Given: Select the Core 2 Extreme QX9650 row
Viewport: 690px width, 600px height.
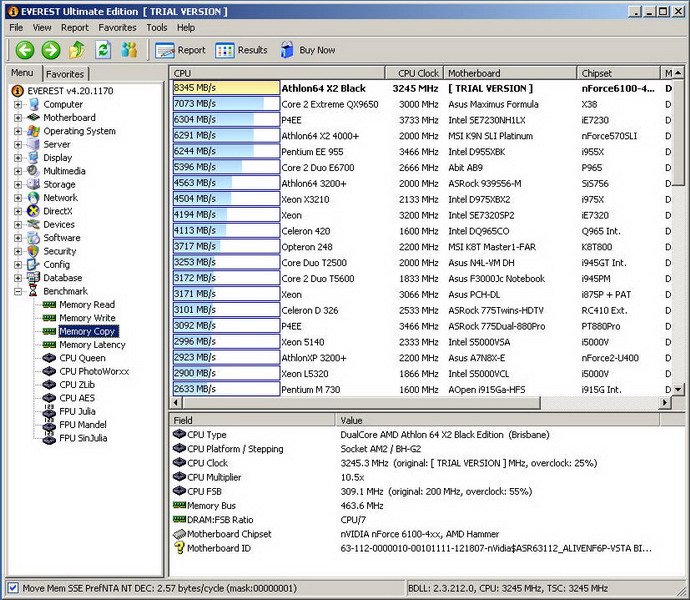Looking at the screenshot, I should coord(422,104).
